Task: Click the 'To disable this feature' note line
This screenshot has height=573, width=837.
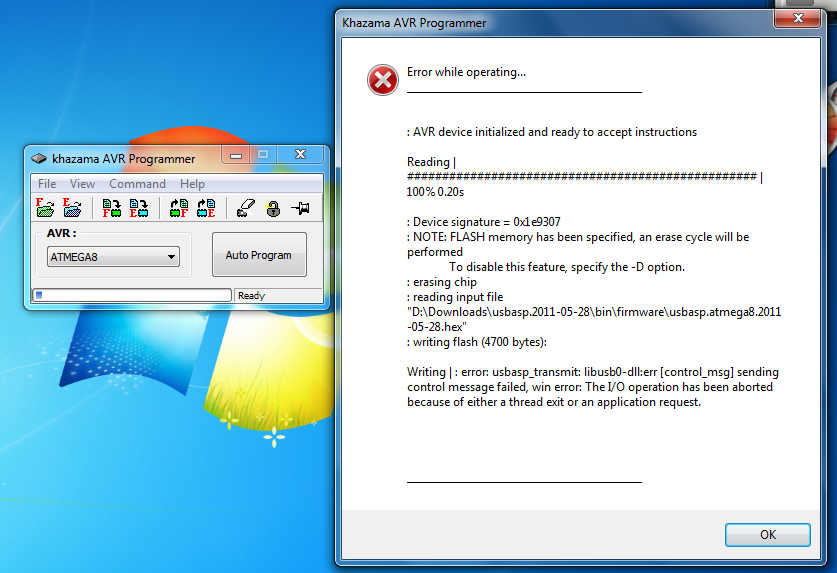Action: point(567,267)
